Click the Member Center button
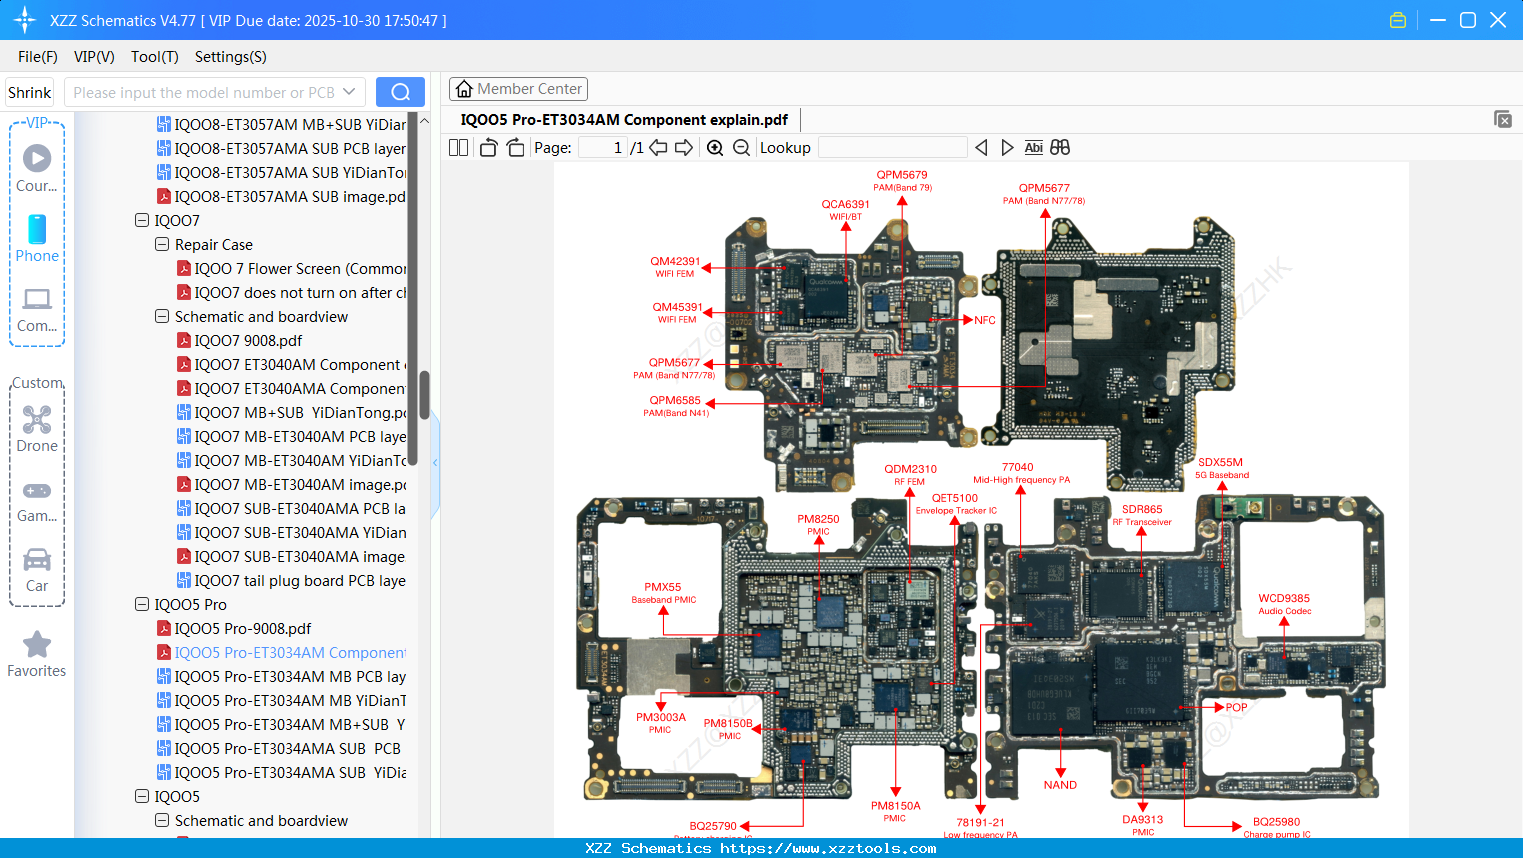 (518, 88)
